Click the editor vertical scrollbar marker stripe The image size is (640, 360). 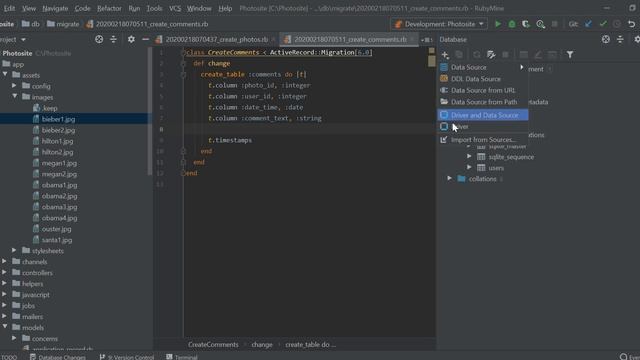point(431,61)
